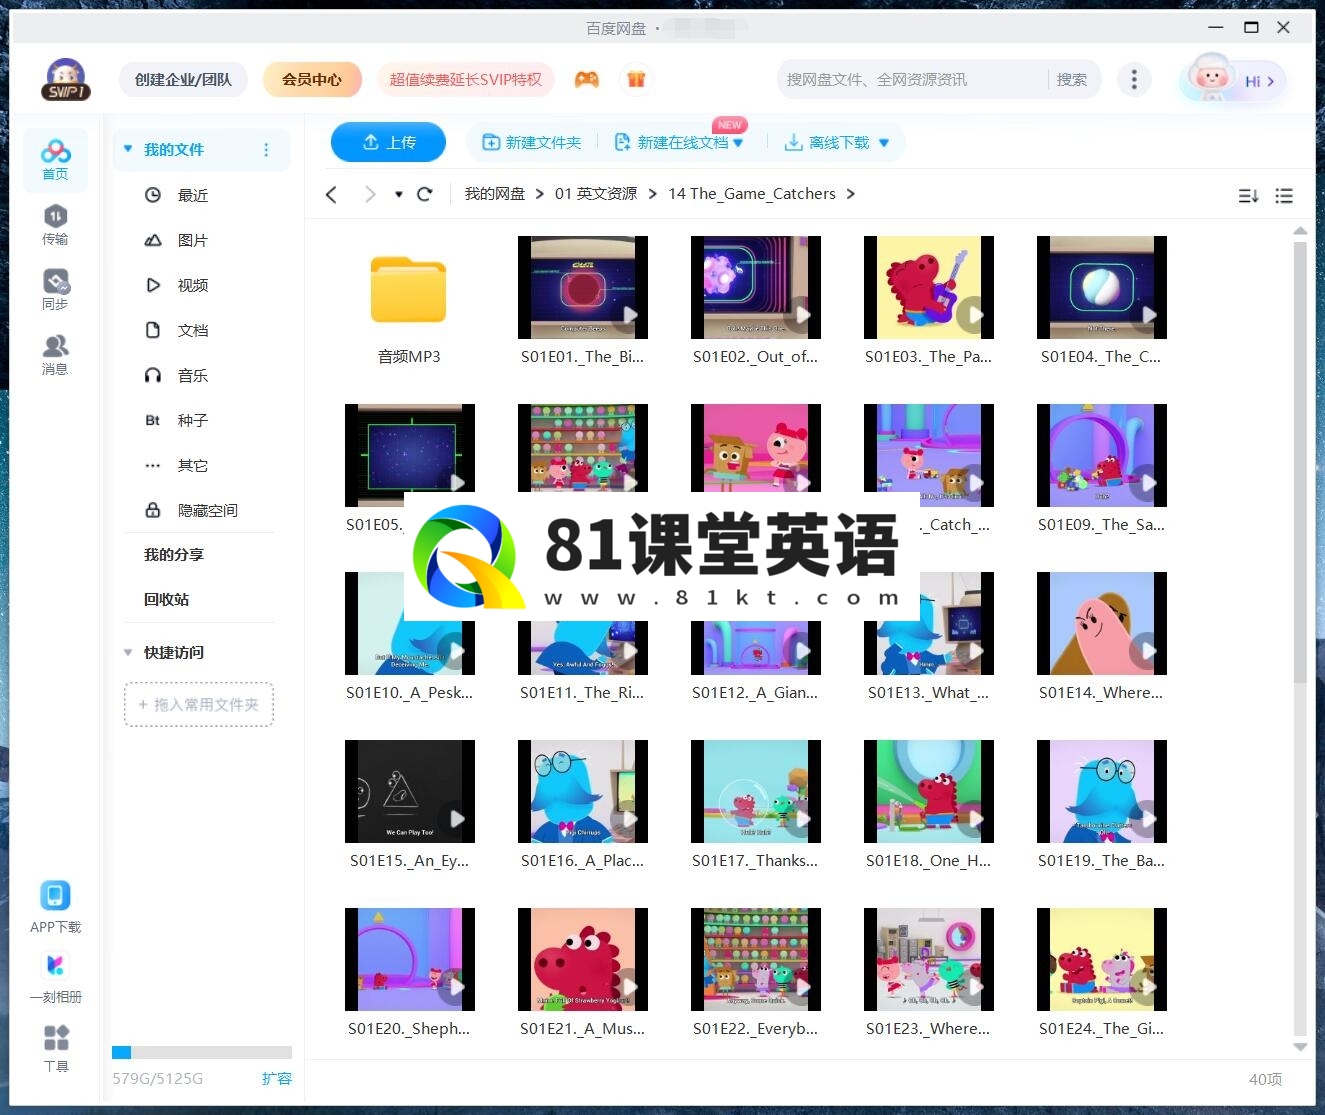Viewport: 1325px width, 1115px height.
Task: Select S01E03._The_Pa video thumbnail
Action: 929,288
